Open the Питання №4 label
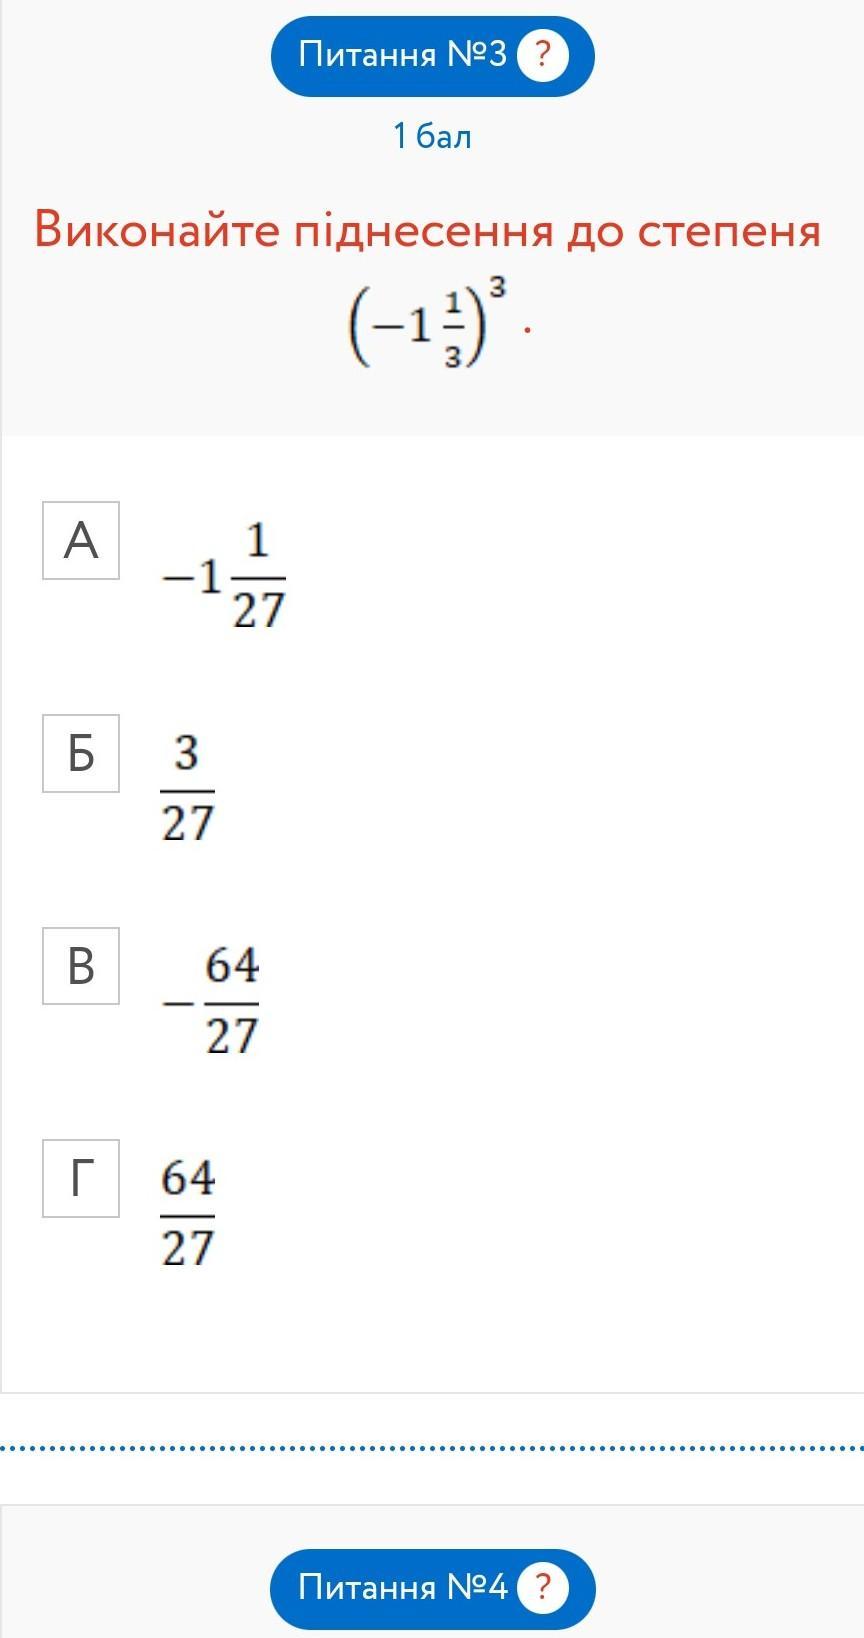864x1638 pixels. tap(403, 1587)
